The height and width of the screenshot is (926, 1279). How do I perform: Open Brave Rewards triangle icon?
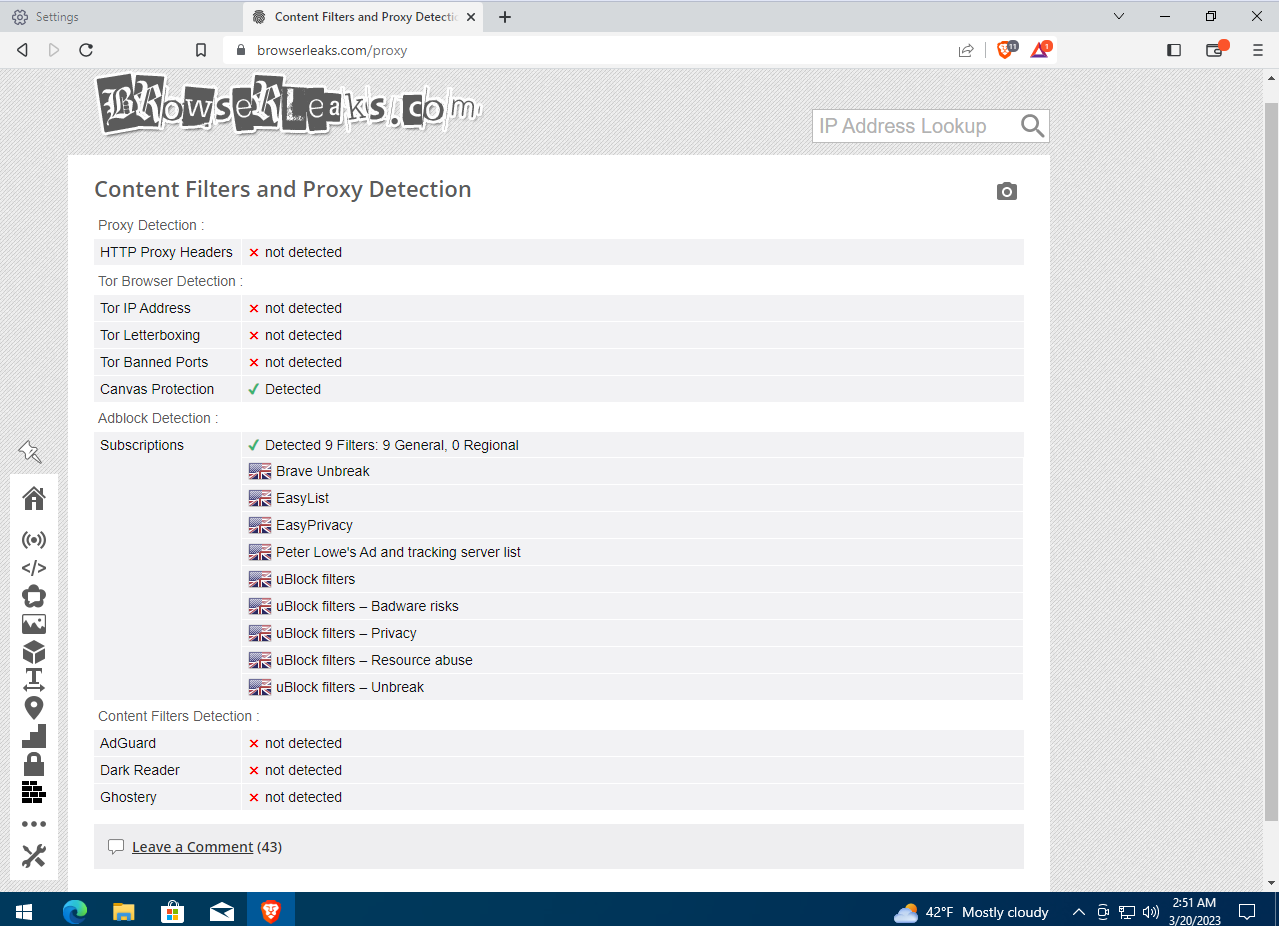(1040, 50)
